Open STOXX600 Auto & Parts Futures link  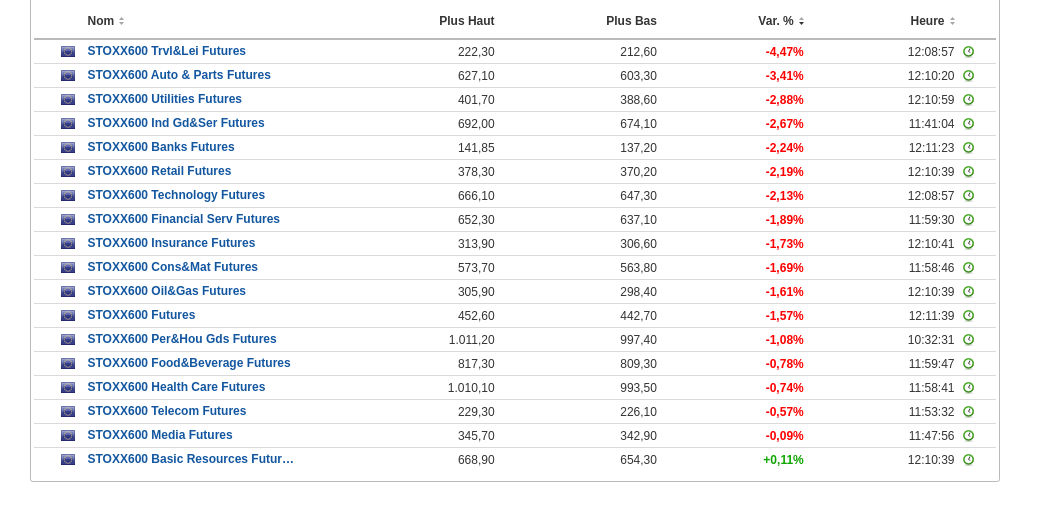(x=179, y=75)
